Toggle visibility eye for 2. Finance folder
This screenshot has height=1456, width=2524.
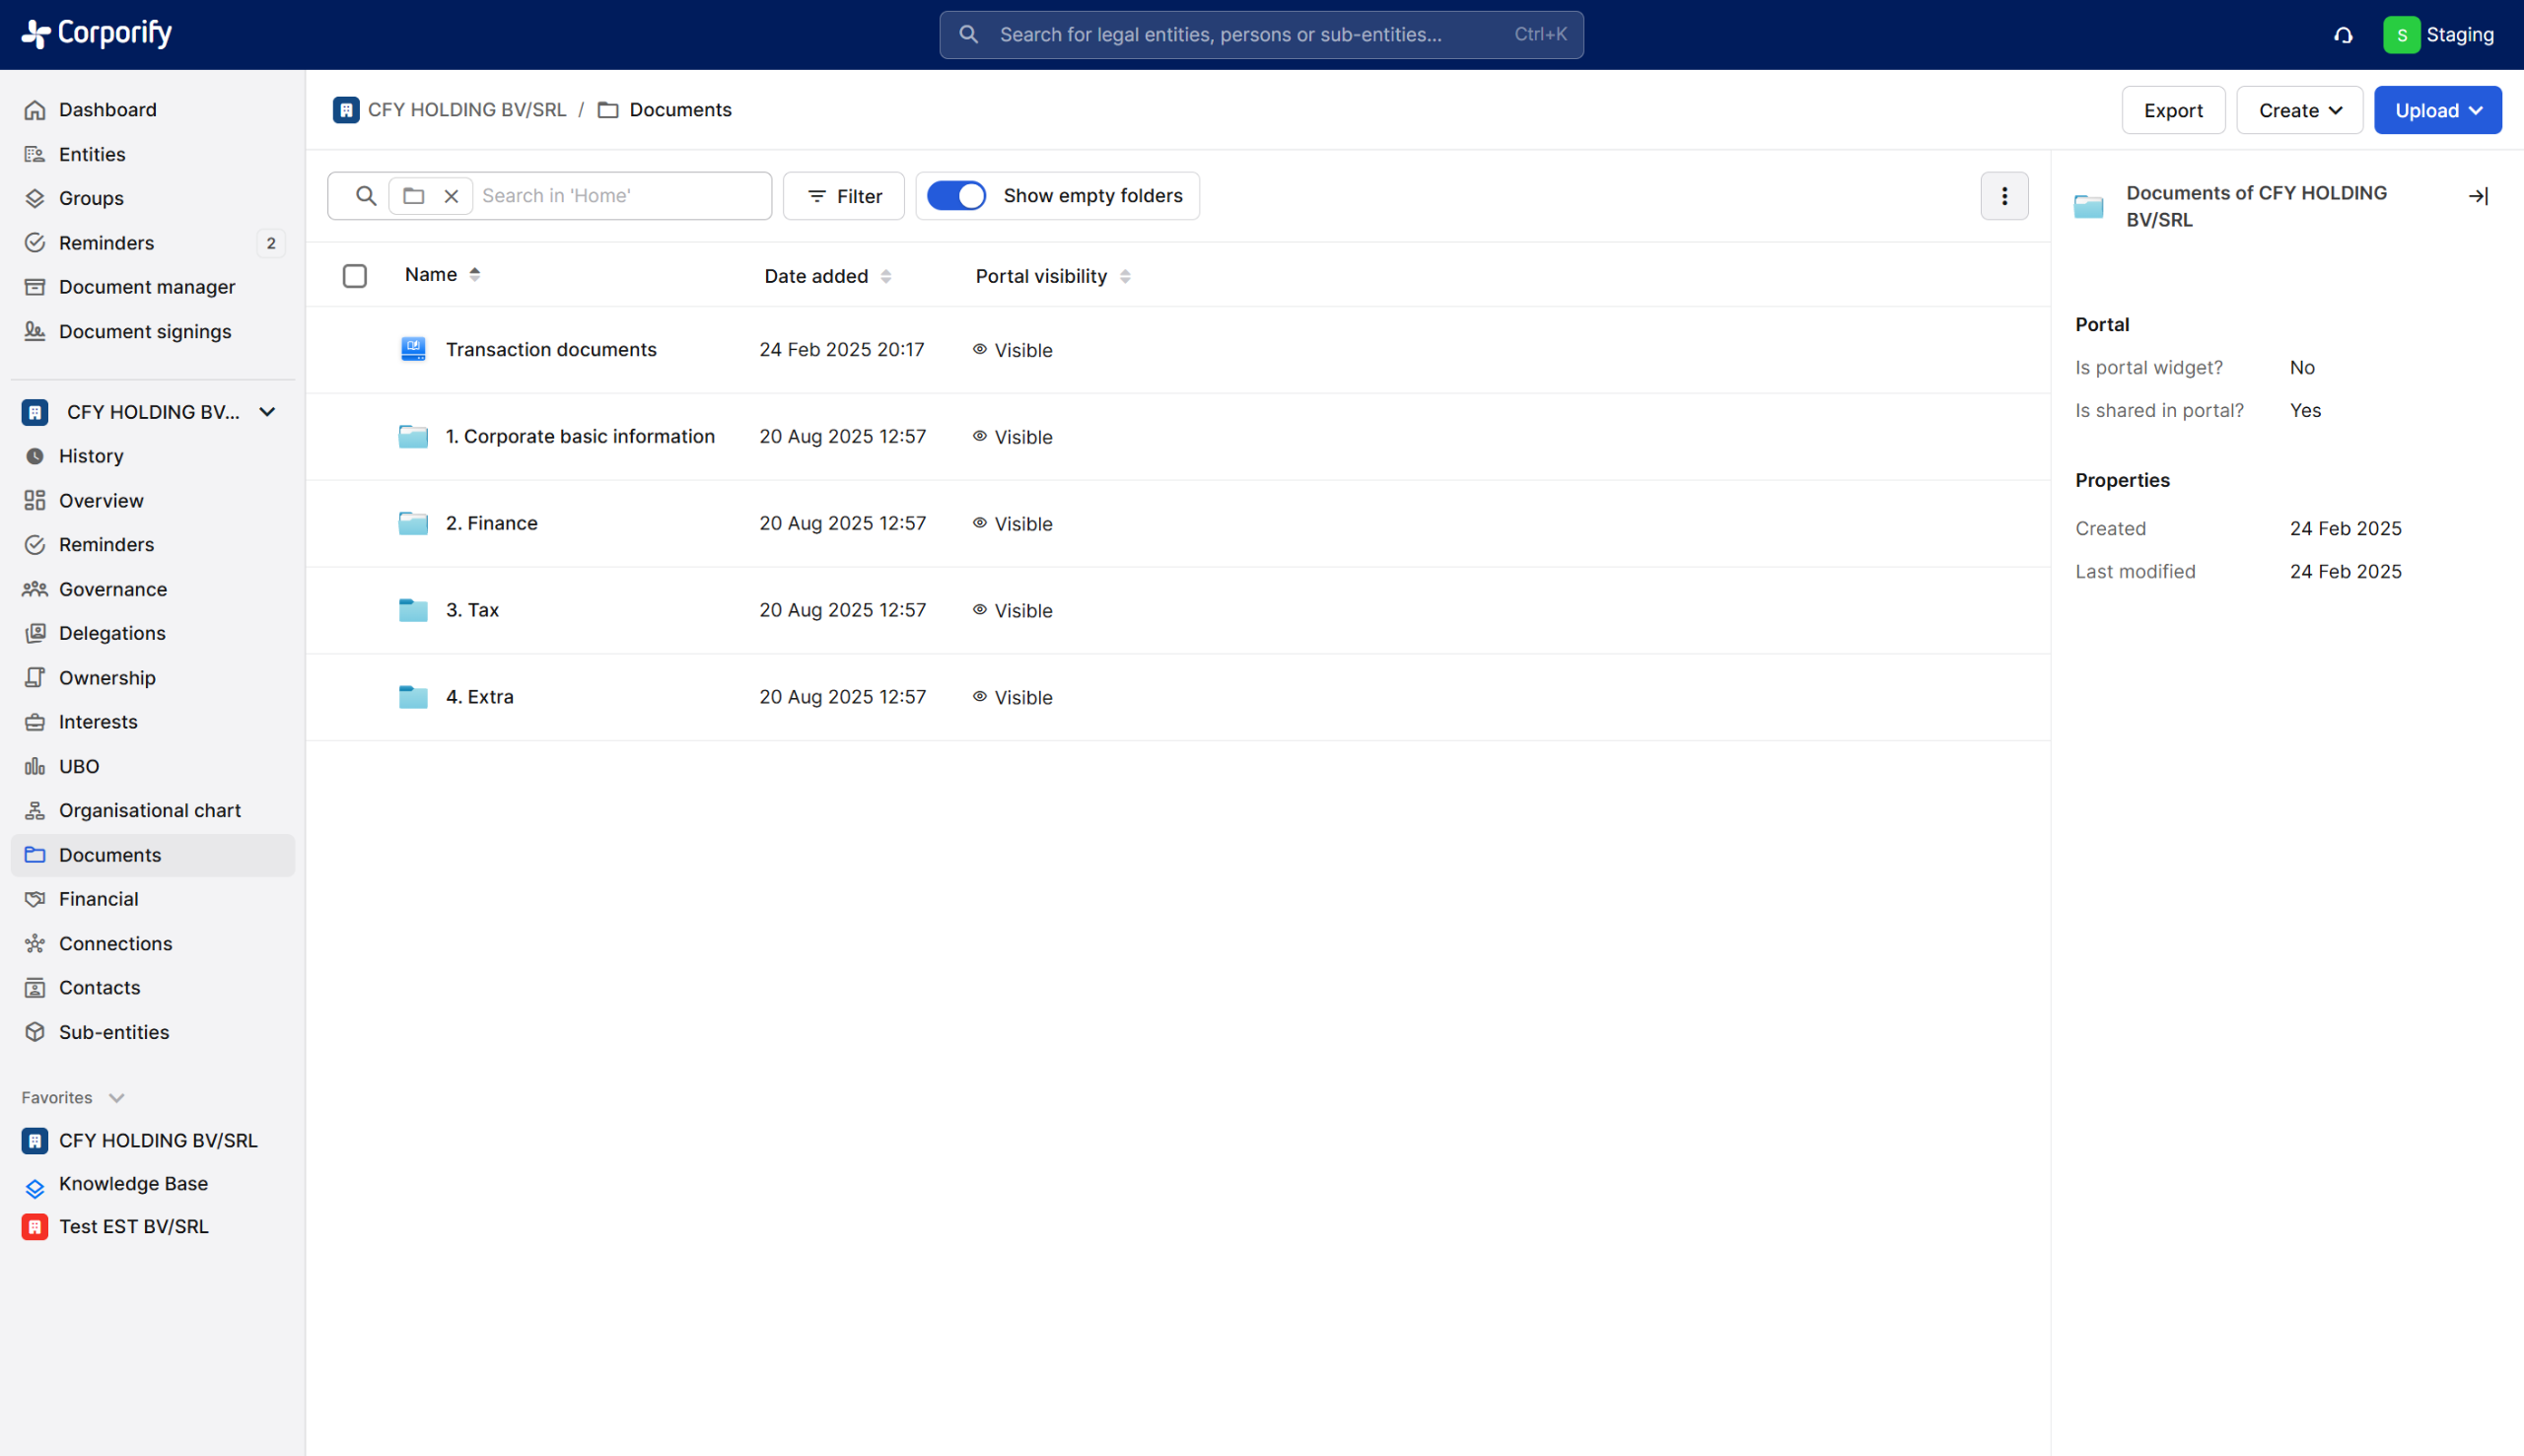click(x=980, y=523)
